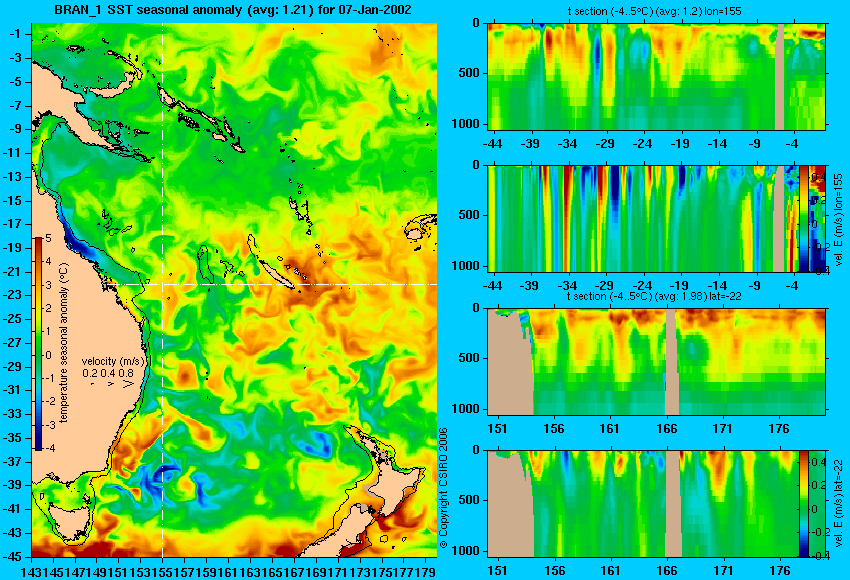Viewport: 850px width, 580px height.
Task: Click the '-4' tick on the temperature colorbar
Action: [48, 449]
